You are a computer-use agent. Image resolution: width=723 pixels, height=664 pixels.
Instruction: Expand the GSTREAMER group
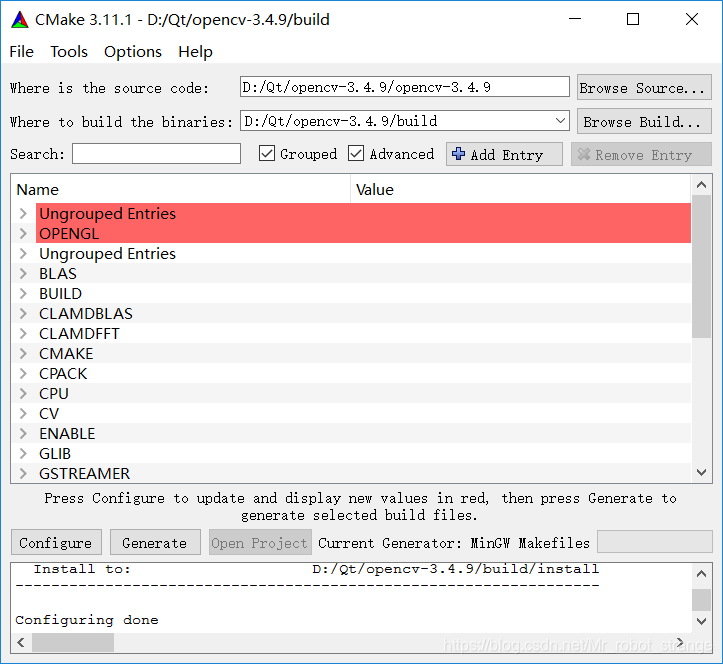(23, 473)
